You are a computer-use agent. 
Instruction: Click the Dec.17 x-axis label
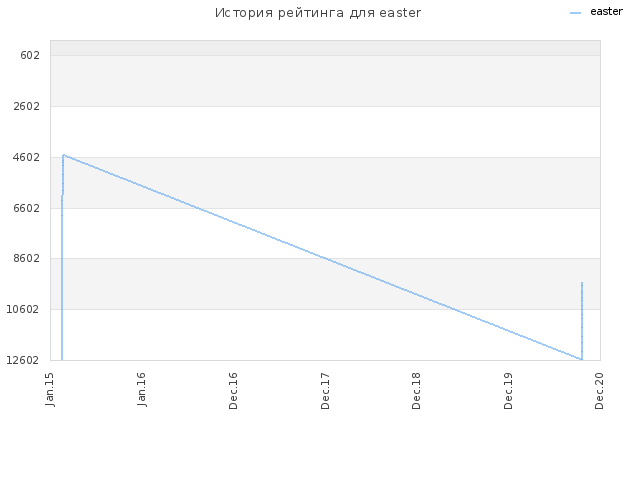tap(325, 391)
